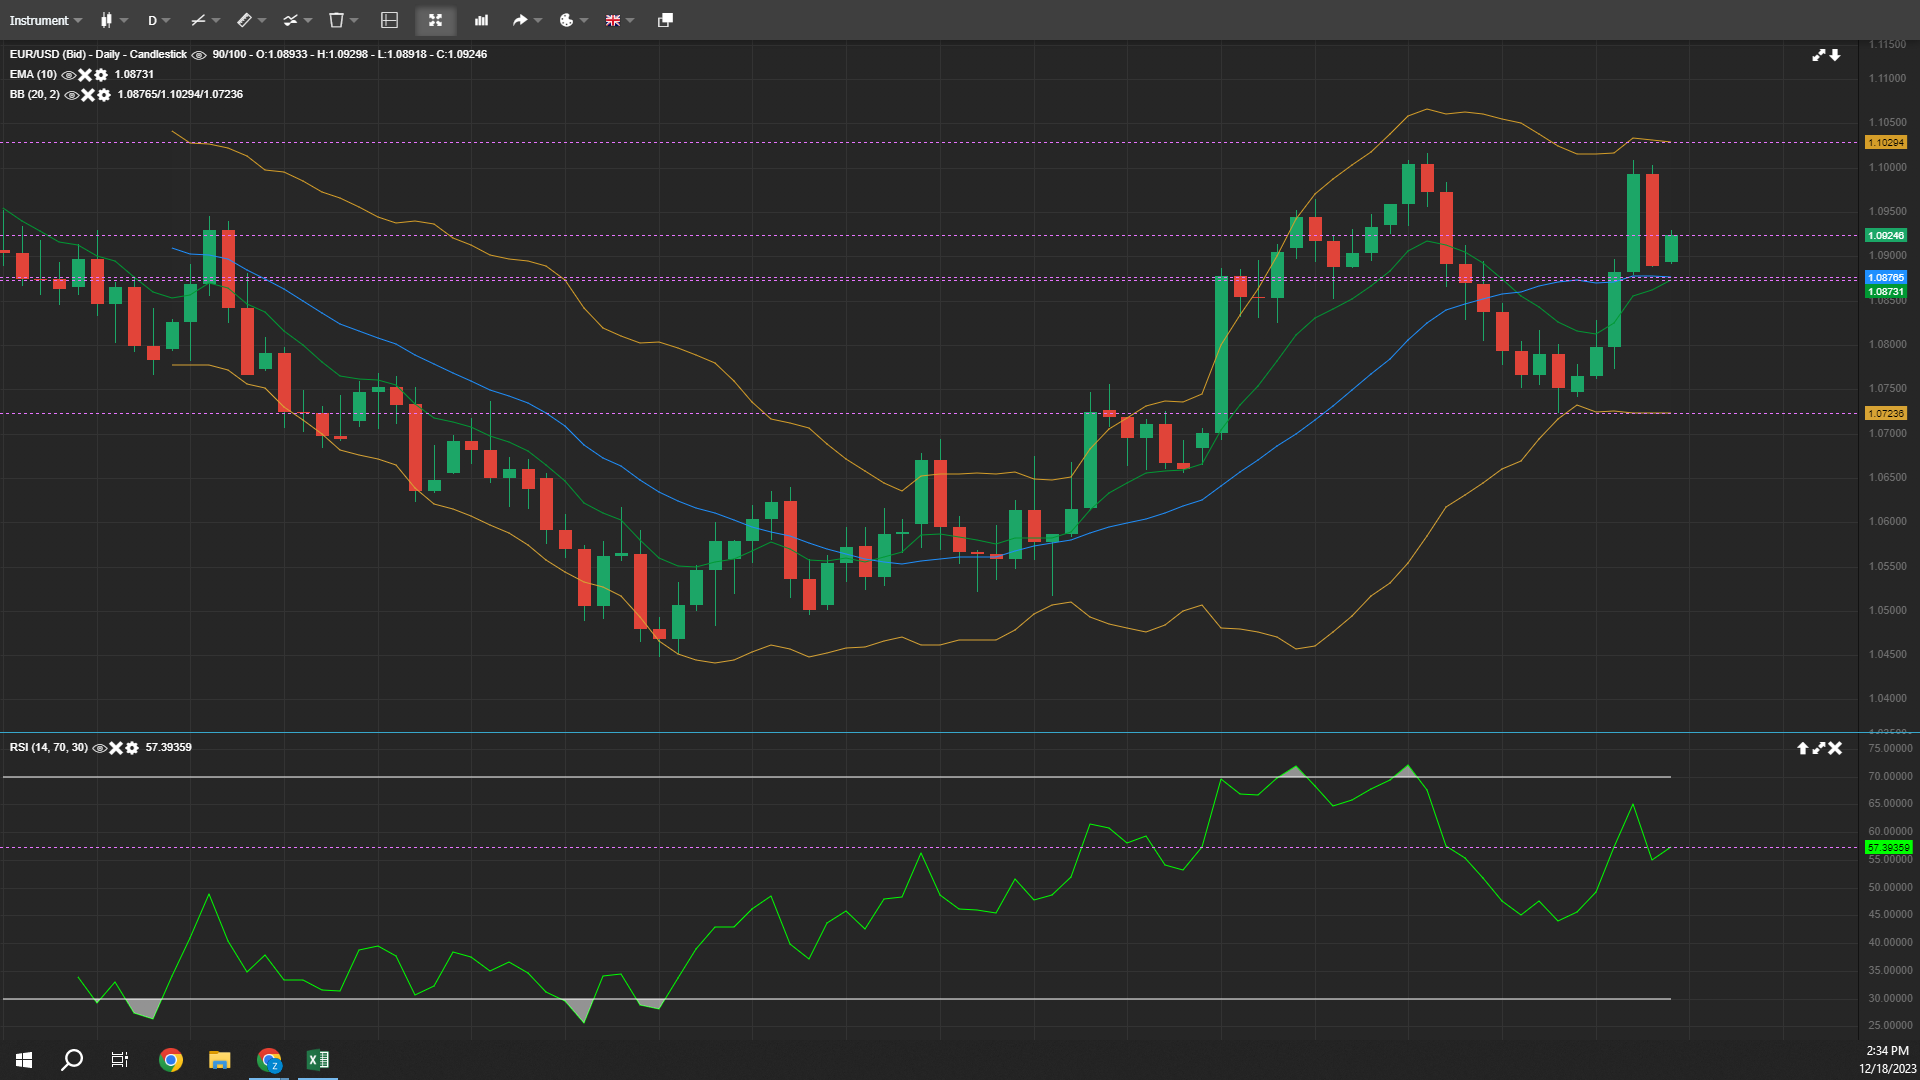
Task: Open EMA (10) settings gear
Action: point(101,75)
